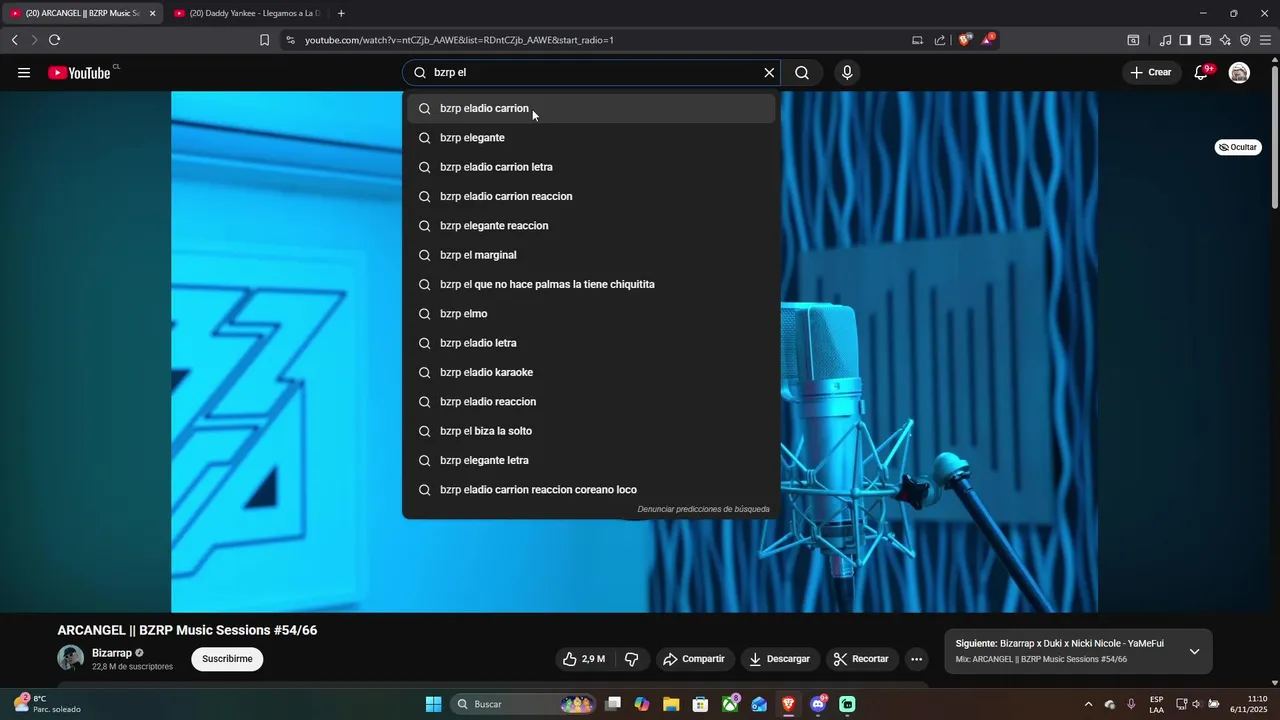Open a new browser tab
The width and height of the screenshot is (1280, 720).
click(341, 13)
